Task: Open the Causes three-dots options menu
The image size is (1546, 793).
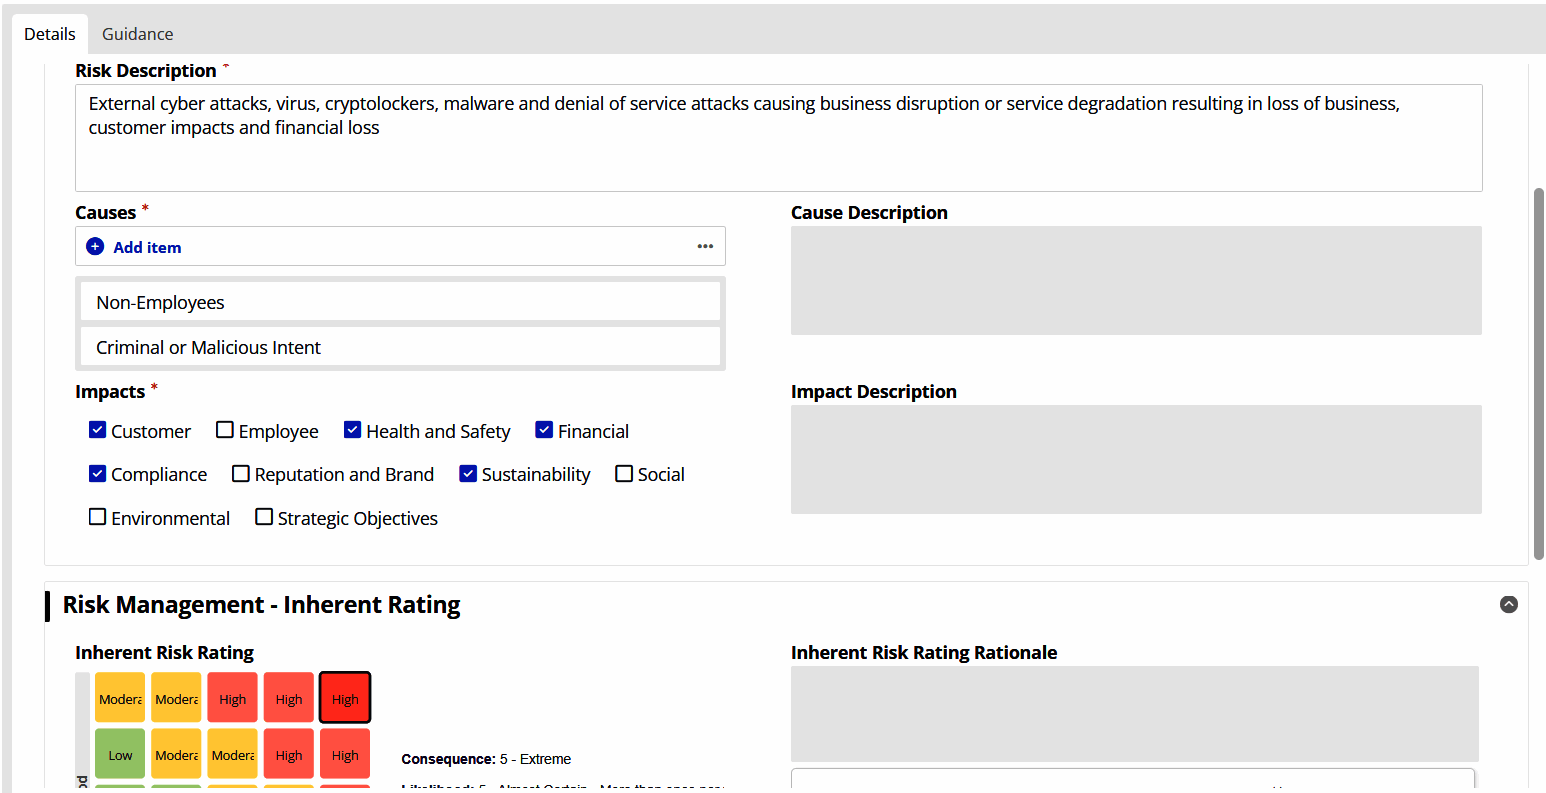Action: [x=705, y=246]
